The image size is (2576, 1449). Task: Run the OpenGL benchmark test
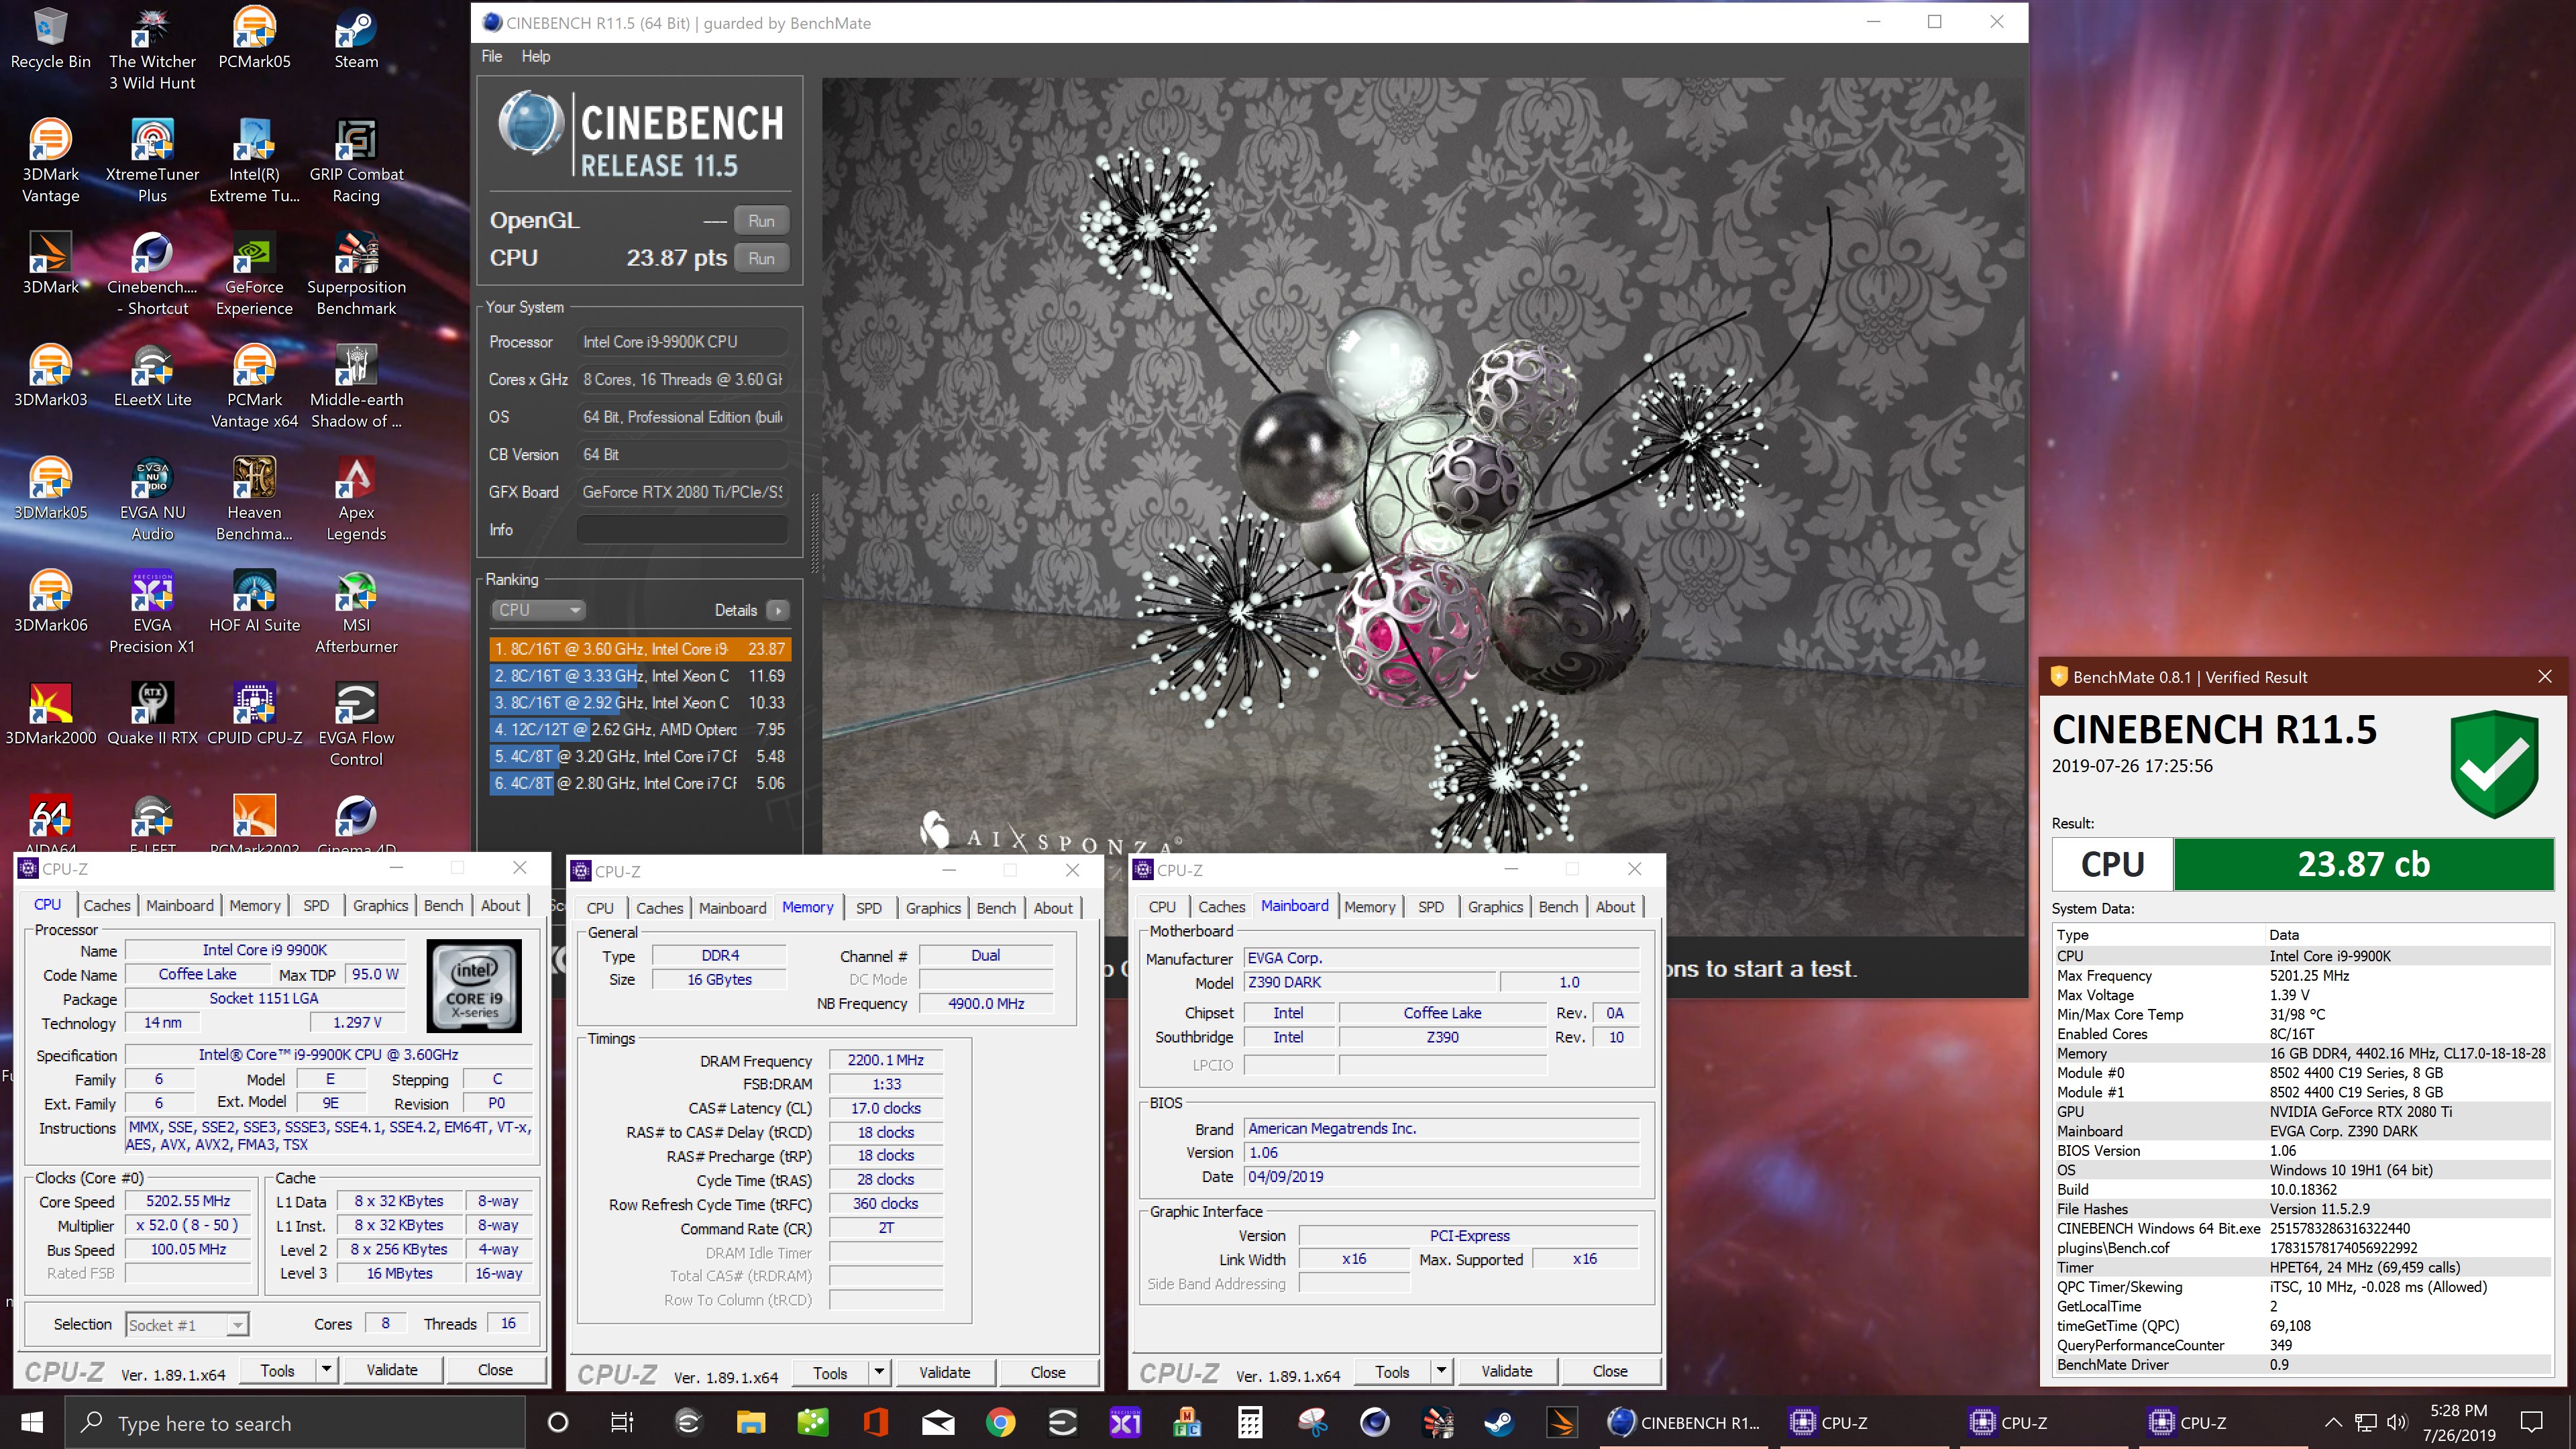(x=761, y=220)
